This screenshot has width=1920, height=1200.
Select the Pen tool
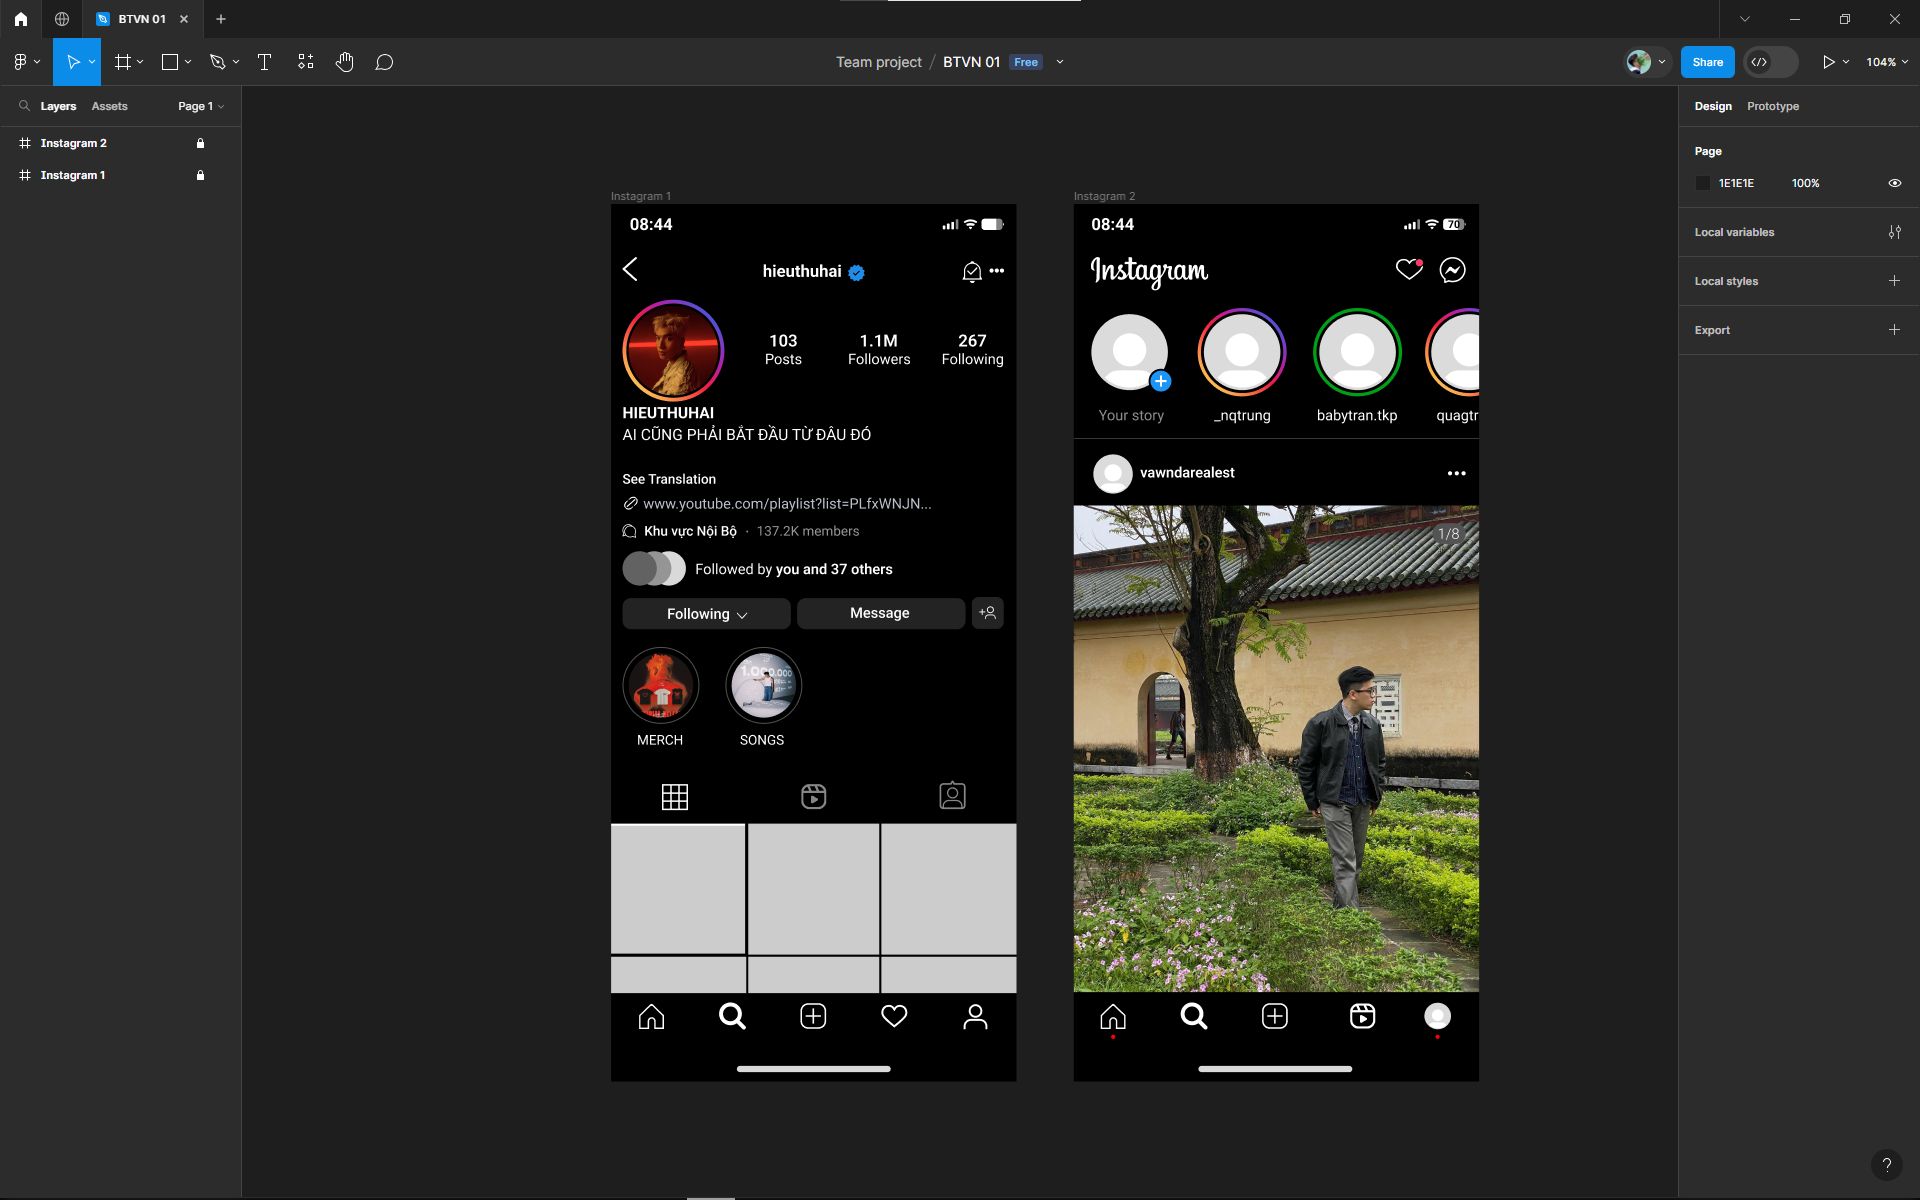[217, 62]
